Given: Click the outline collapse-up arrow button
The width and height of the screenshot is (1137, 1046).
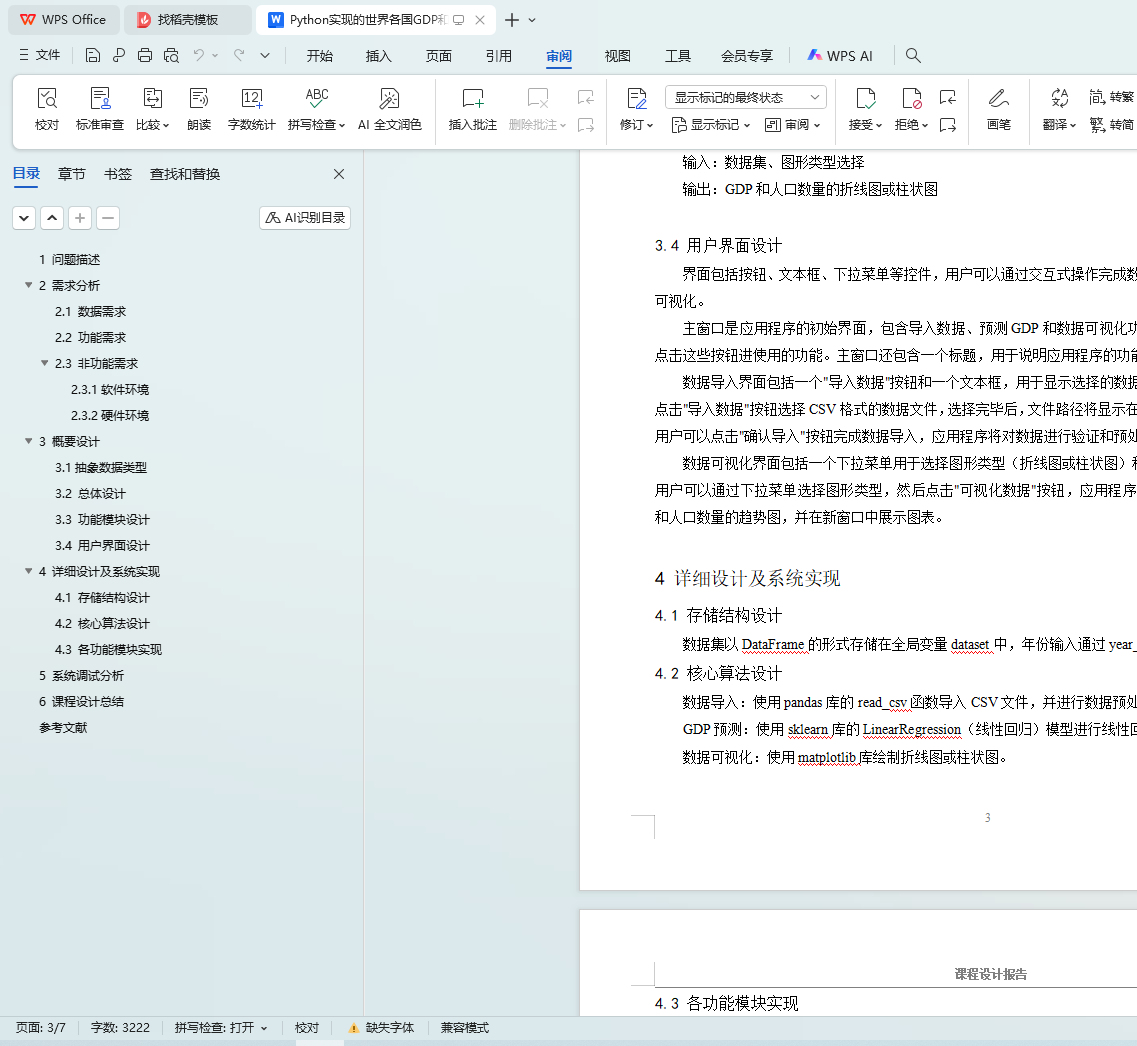Looking at the screenshot, I should (52, 217).
